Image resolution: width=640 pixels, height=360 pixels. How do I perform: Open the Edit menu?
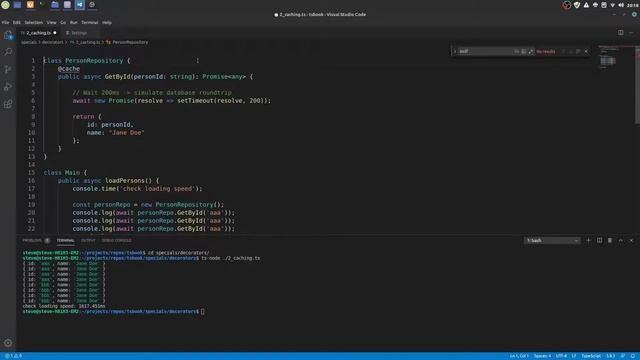[x=17, y=22]
